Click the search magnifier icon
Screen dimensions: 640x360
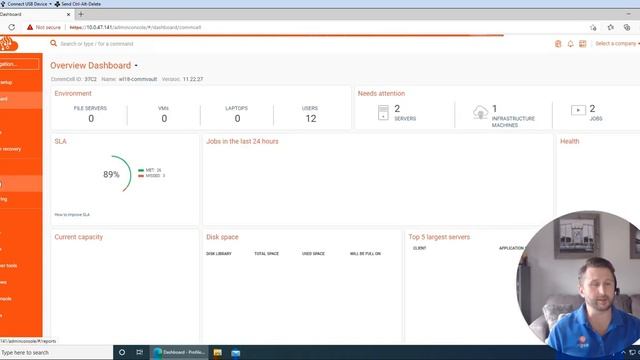coord(53,43)
